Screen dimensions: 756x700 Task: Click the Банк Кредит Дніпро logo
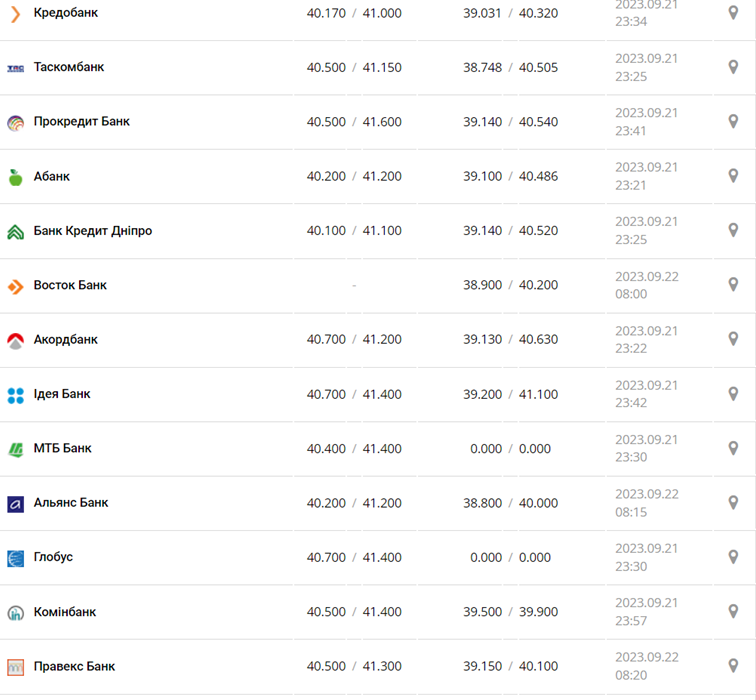pyautogui.click(x=15, y=231)
